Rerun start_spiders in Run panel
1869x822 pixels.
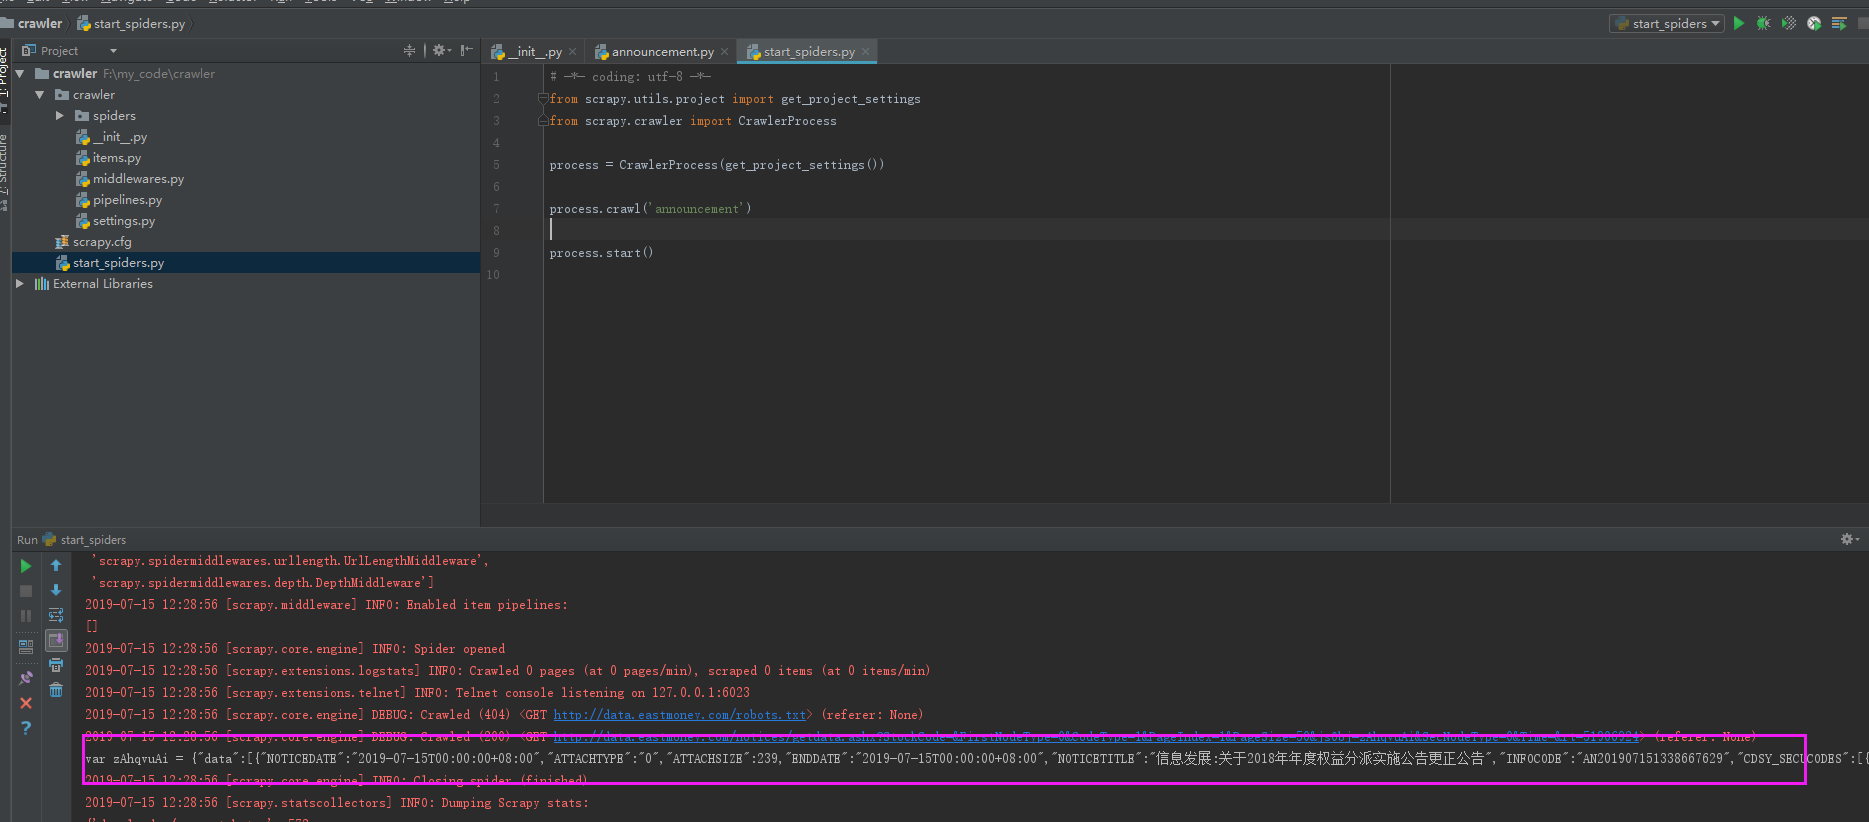pos(26,566)
